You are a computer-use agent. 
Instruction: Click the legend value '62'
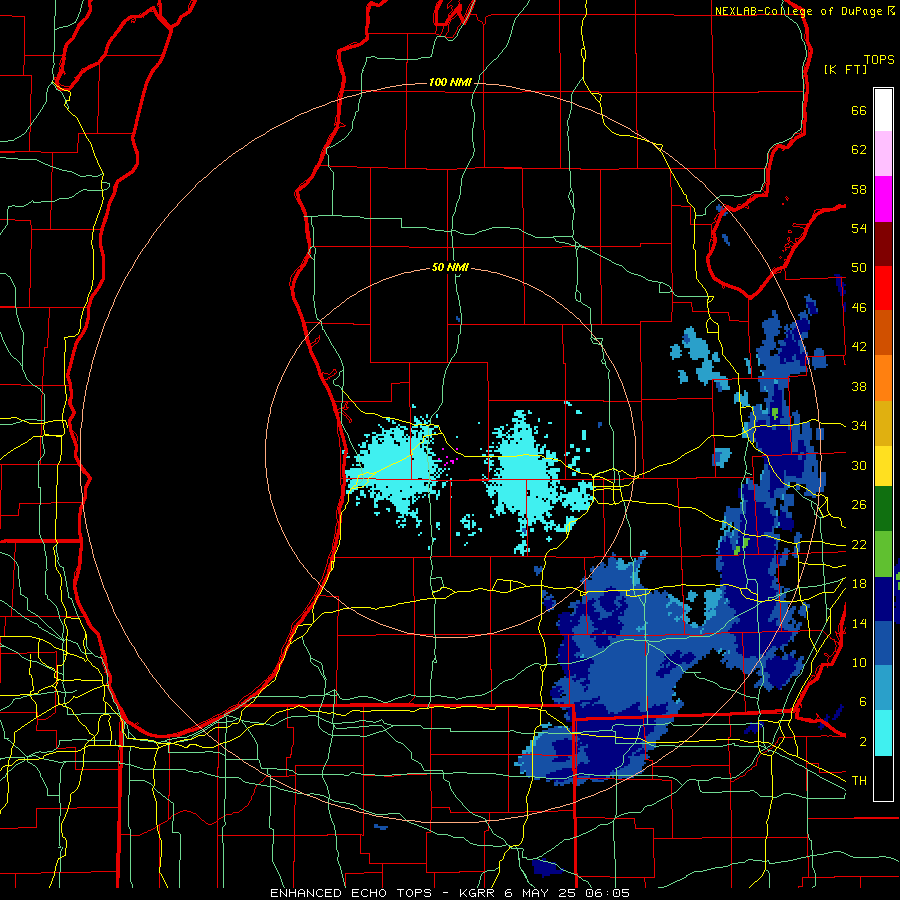point(859,150)
